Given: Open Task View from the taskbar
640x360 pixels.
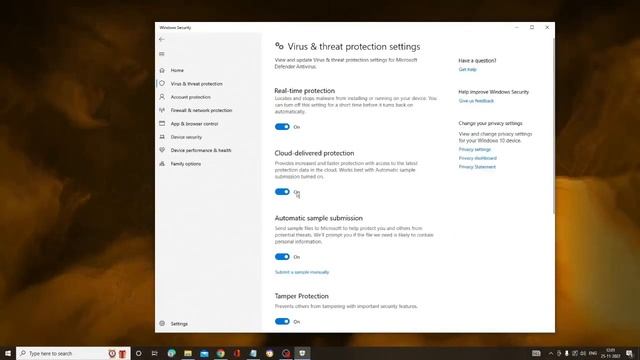Looking at the screenshot, I should [155, 353].
